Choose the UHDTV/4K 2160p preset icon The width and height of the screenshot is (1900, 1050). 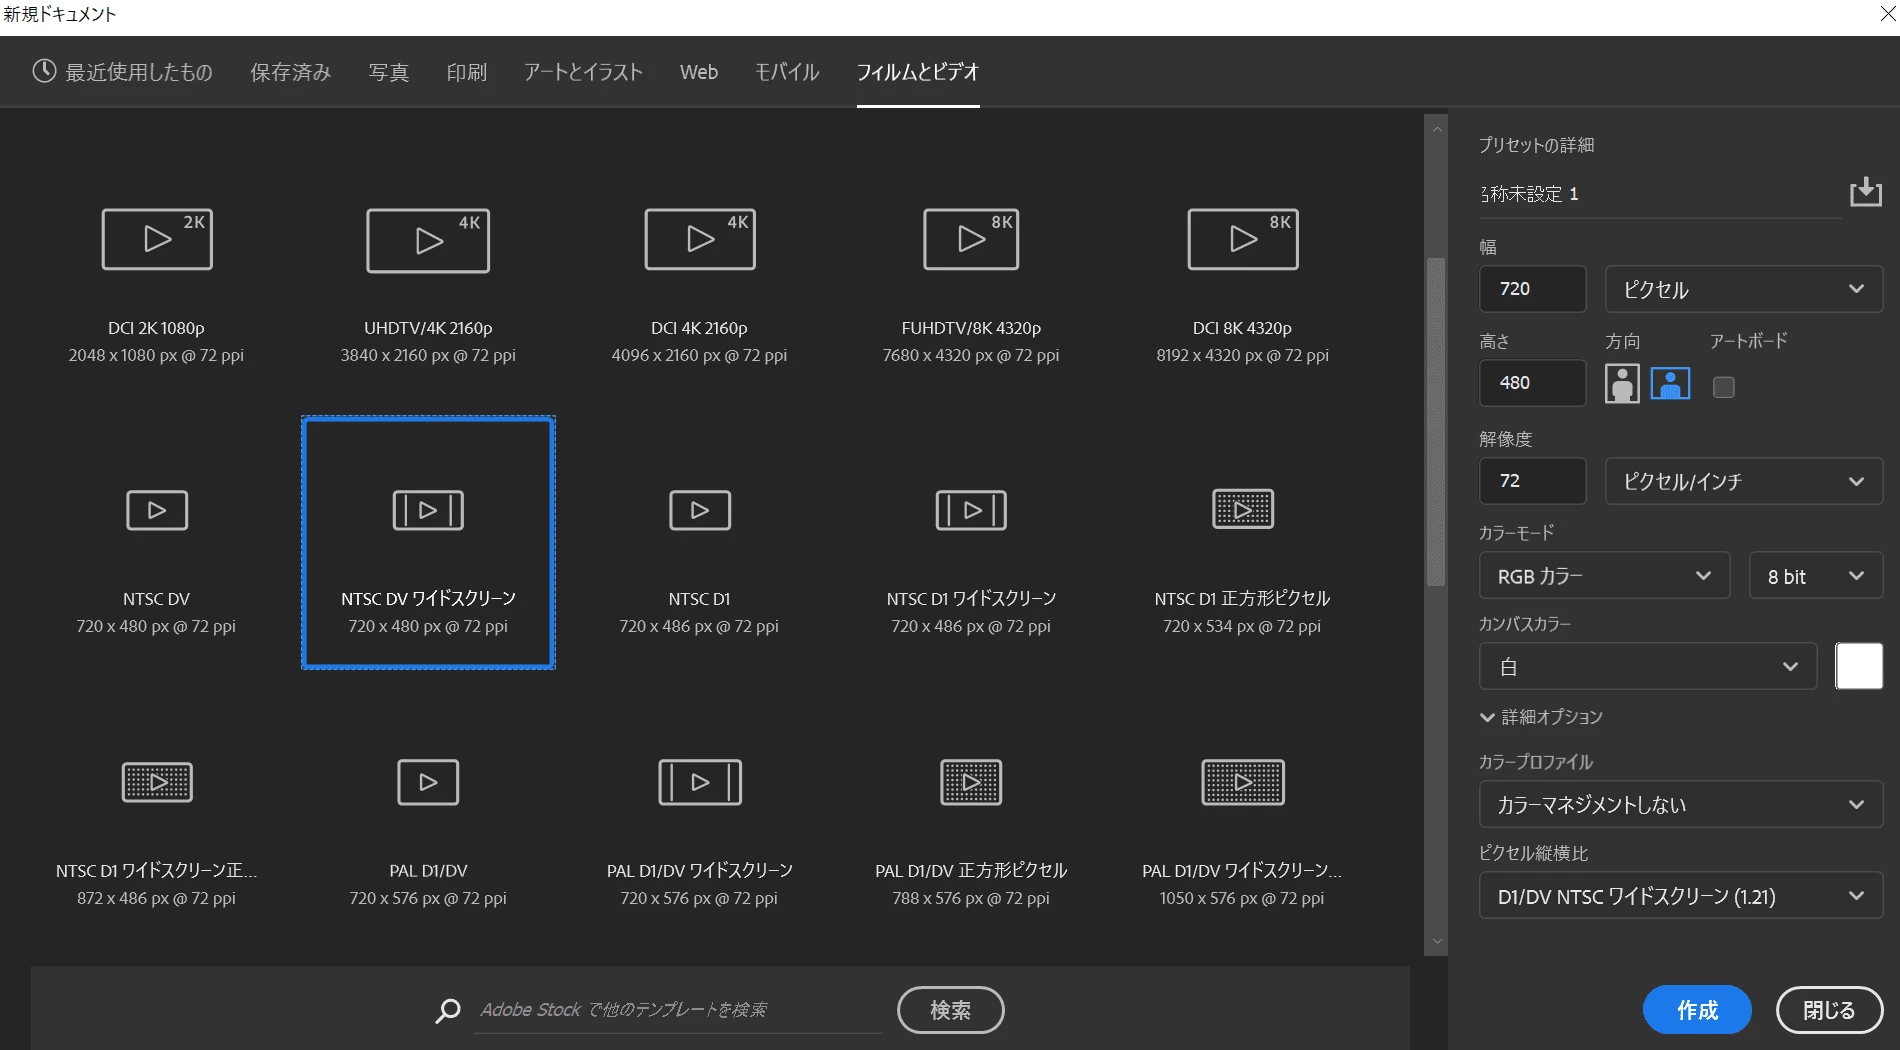coord(428,240)
